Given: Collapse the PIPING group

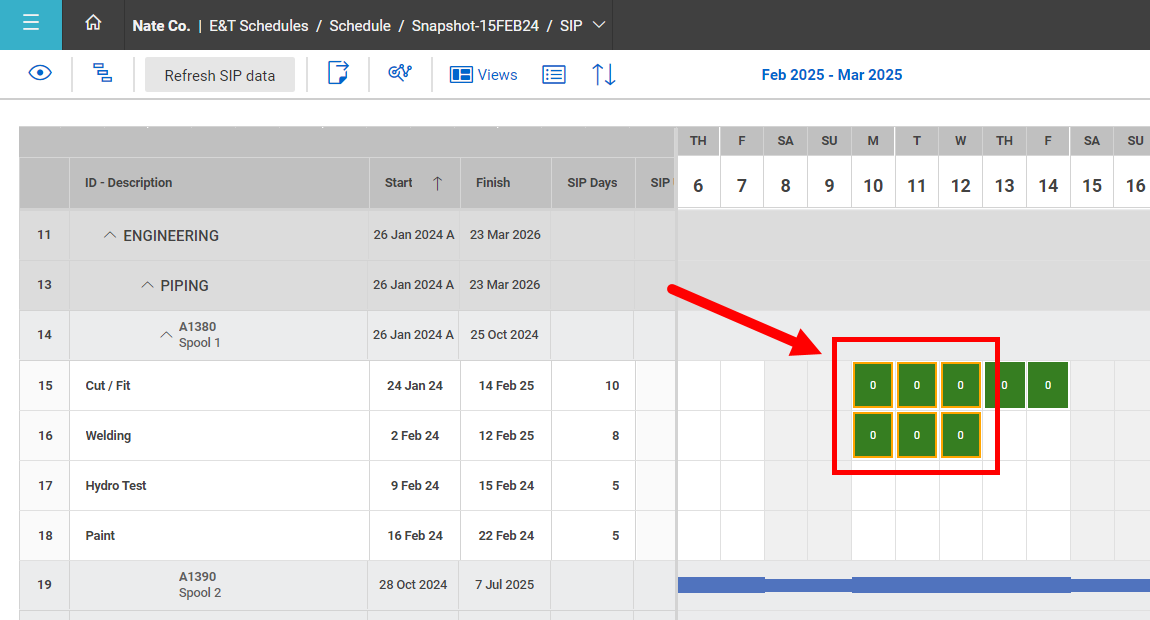Looking at the screenshot, I should tap(147, 285).
